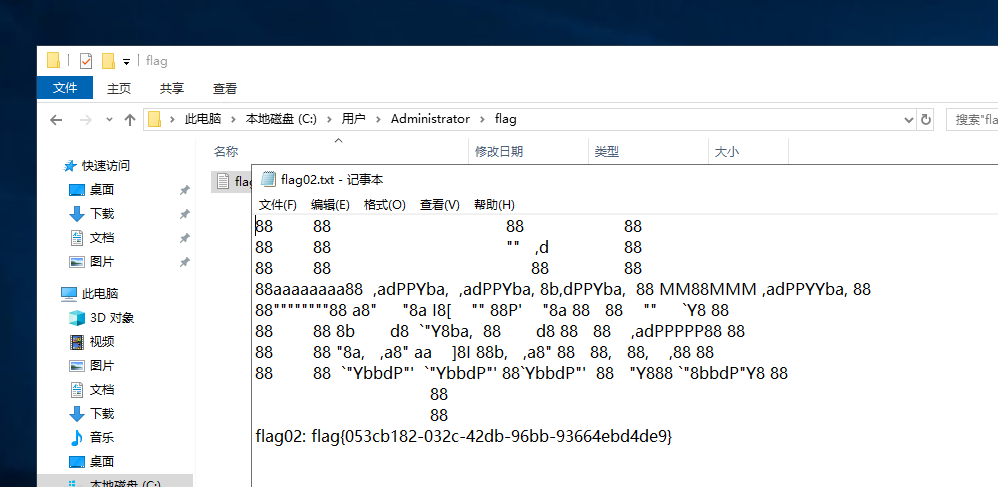Open recent locations dropdown arrow
Image resolution: width=998 pixels, height=487 pixels.
[x=109, y=119]
